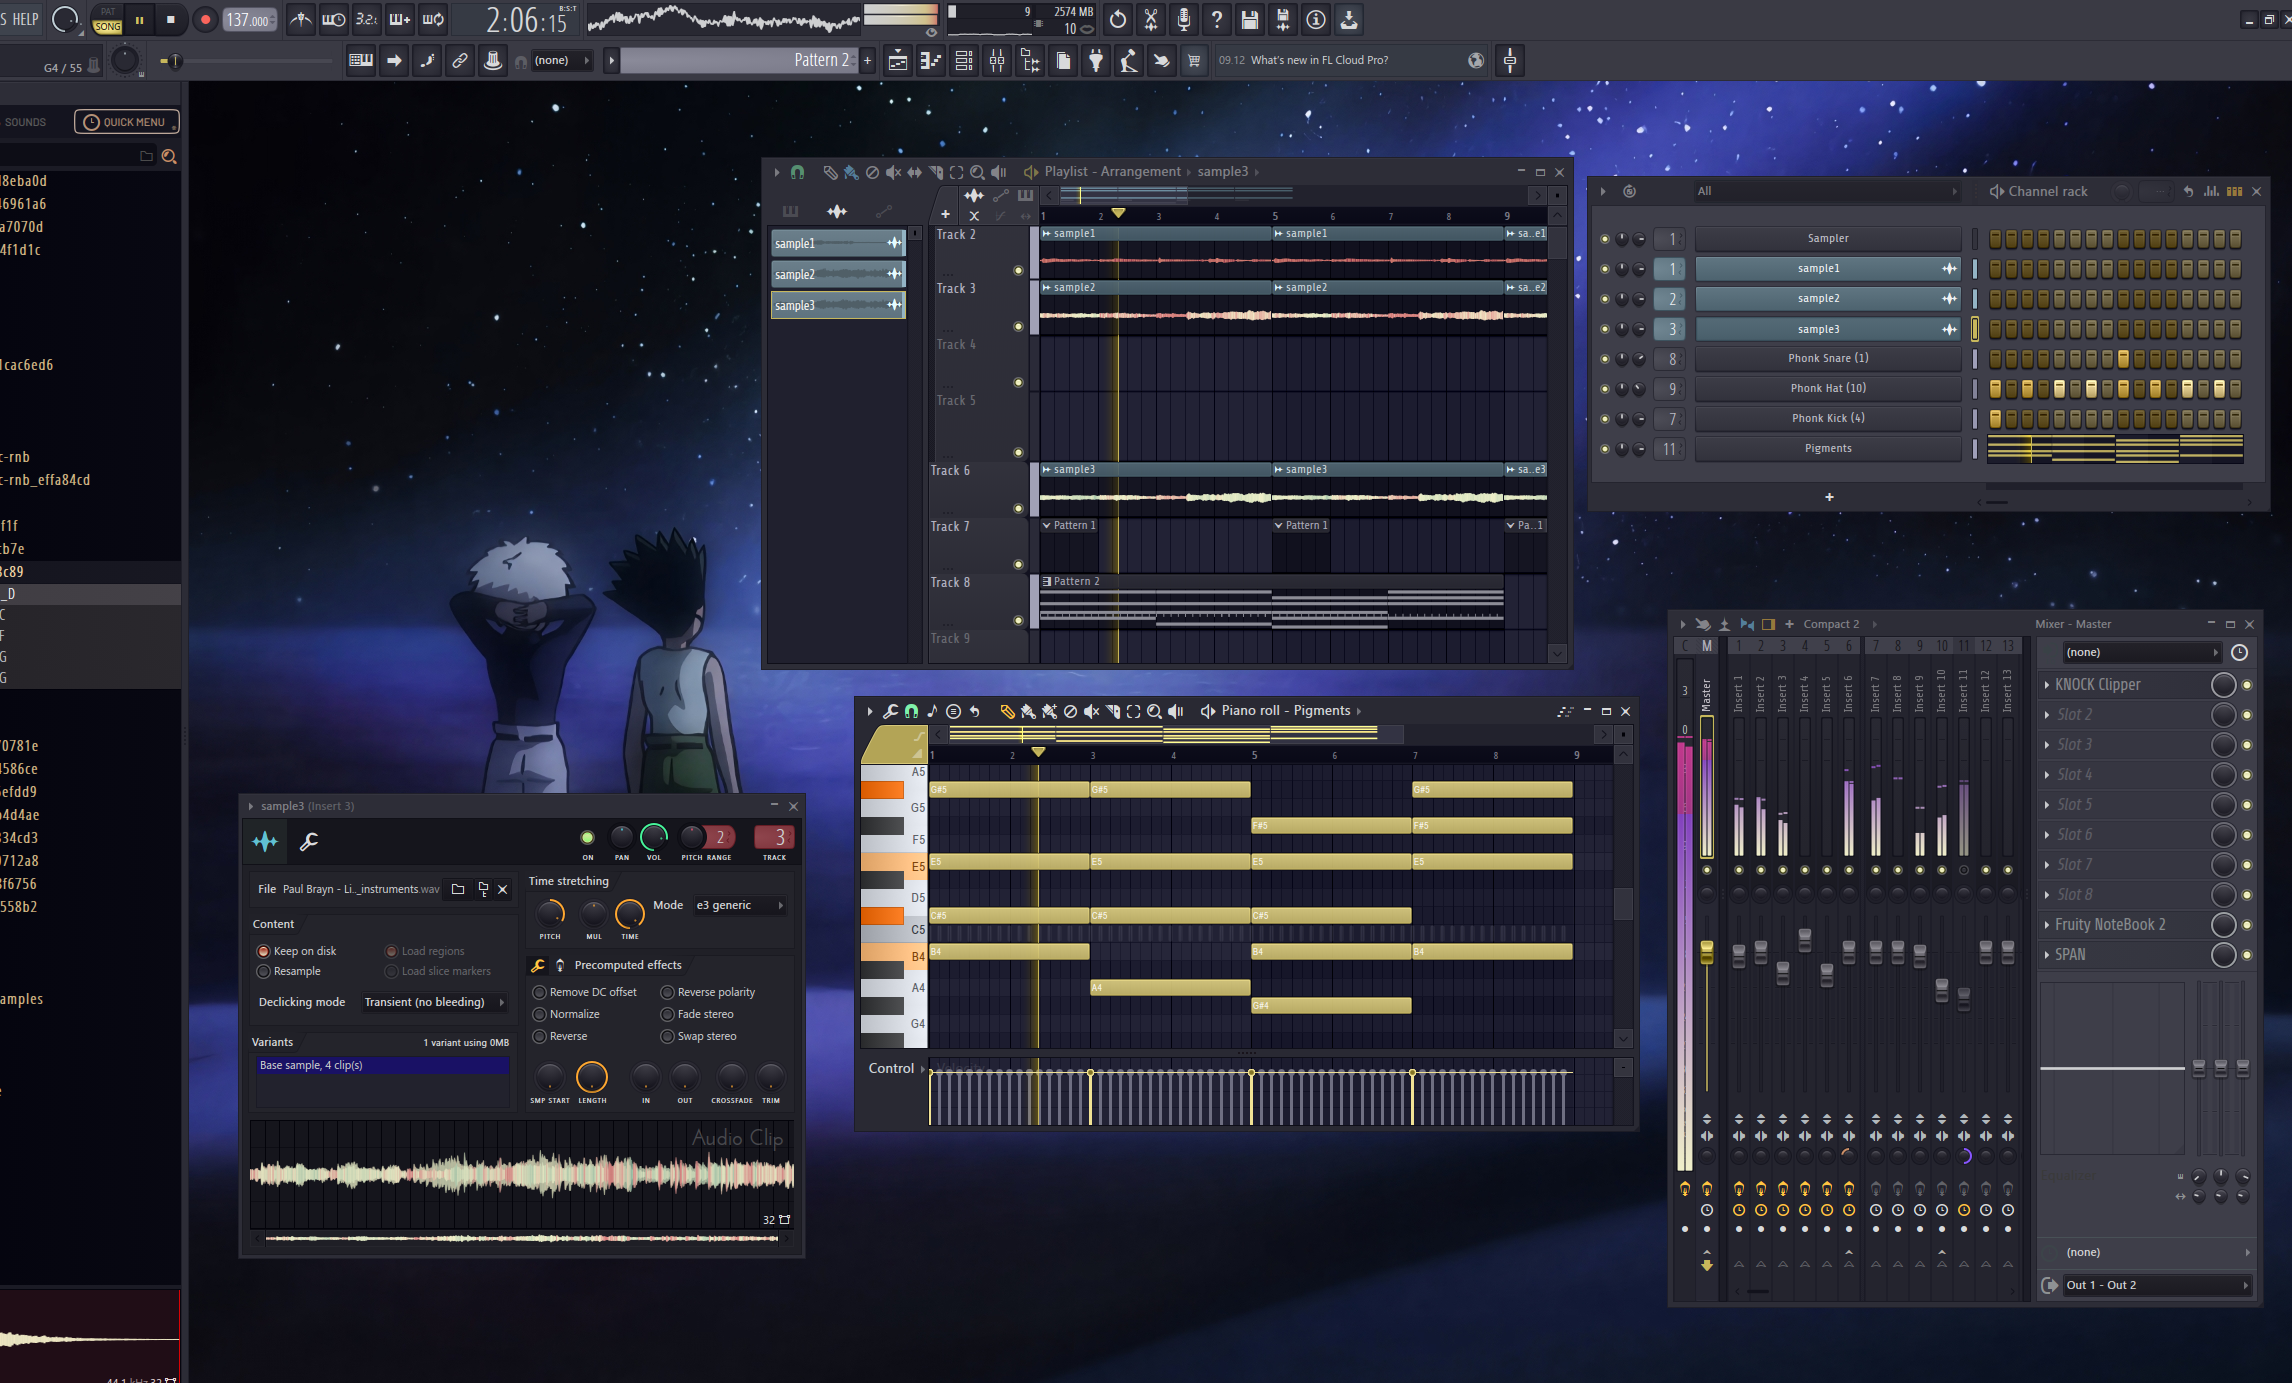Stop playback with the stop button
Image resolution: width=2292 pixels, height=1383 pixels.
[x=171, y=20]
